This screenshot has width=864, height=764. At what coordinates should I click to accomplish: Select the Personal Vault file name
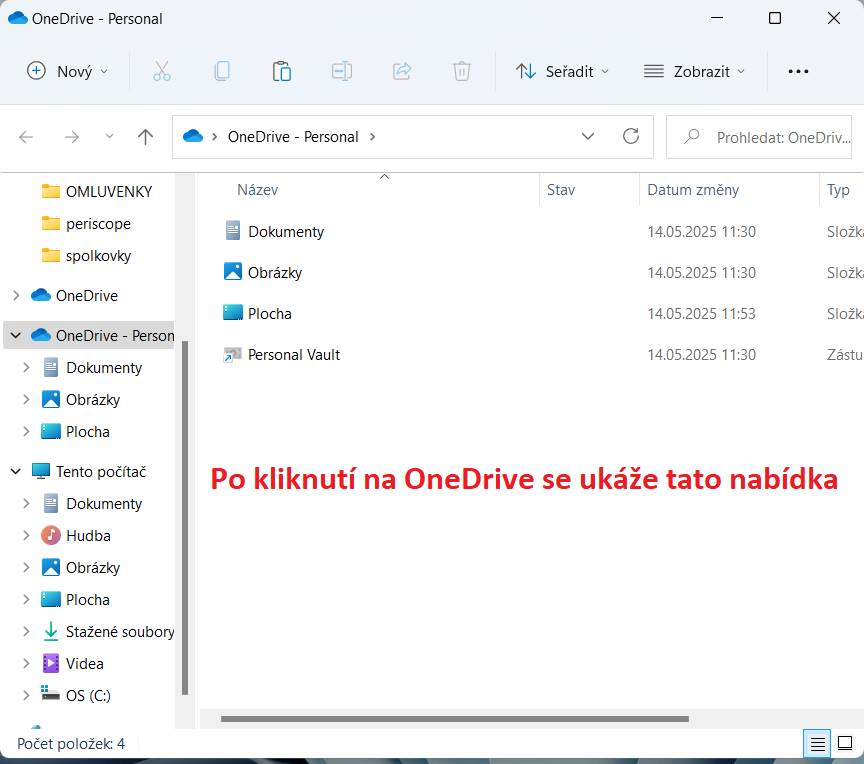click(294, 355)
